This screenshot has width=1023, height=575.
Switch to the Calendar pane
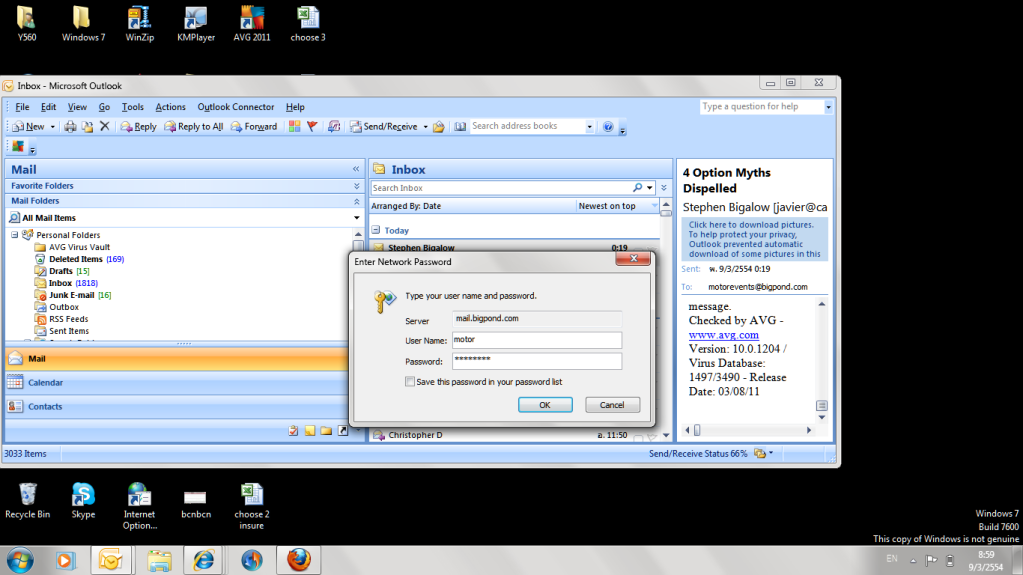tap(177, 382)
